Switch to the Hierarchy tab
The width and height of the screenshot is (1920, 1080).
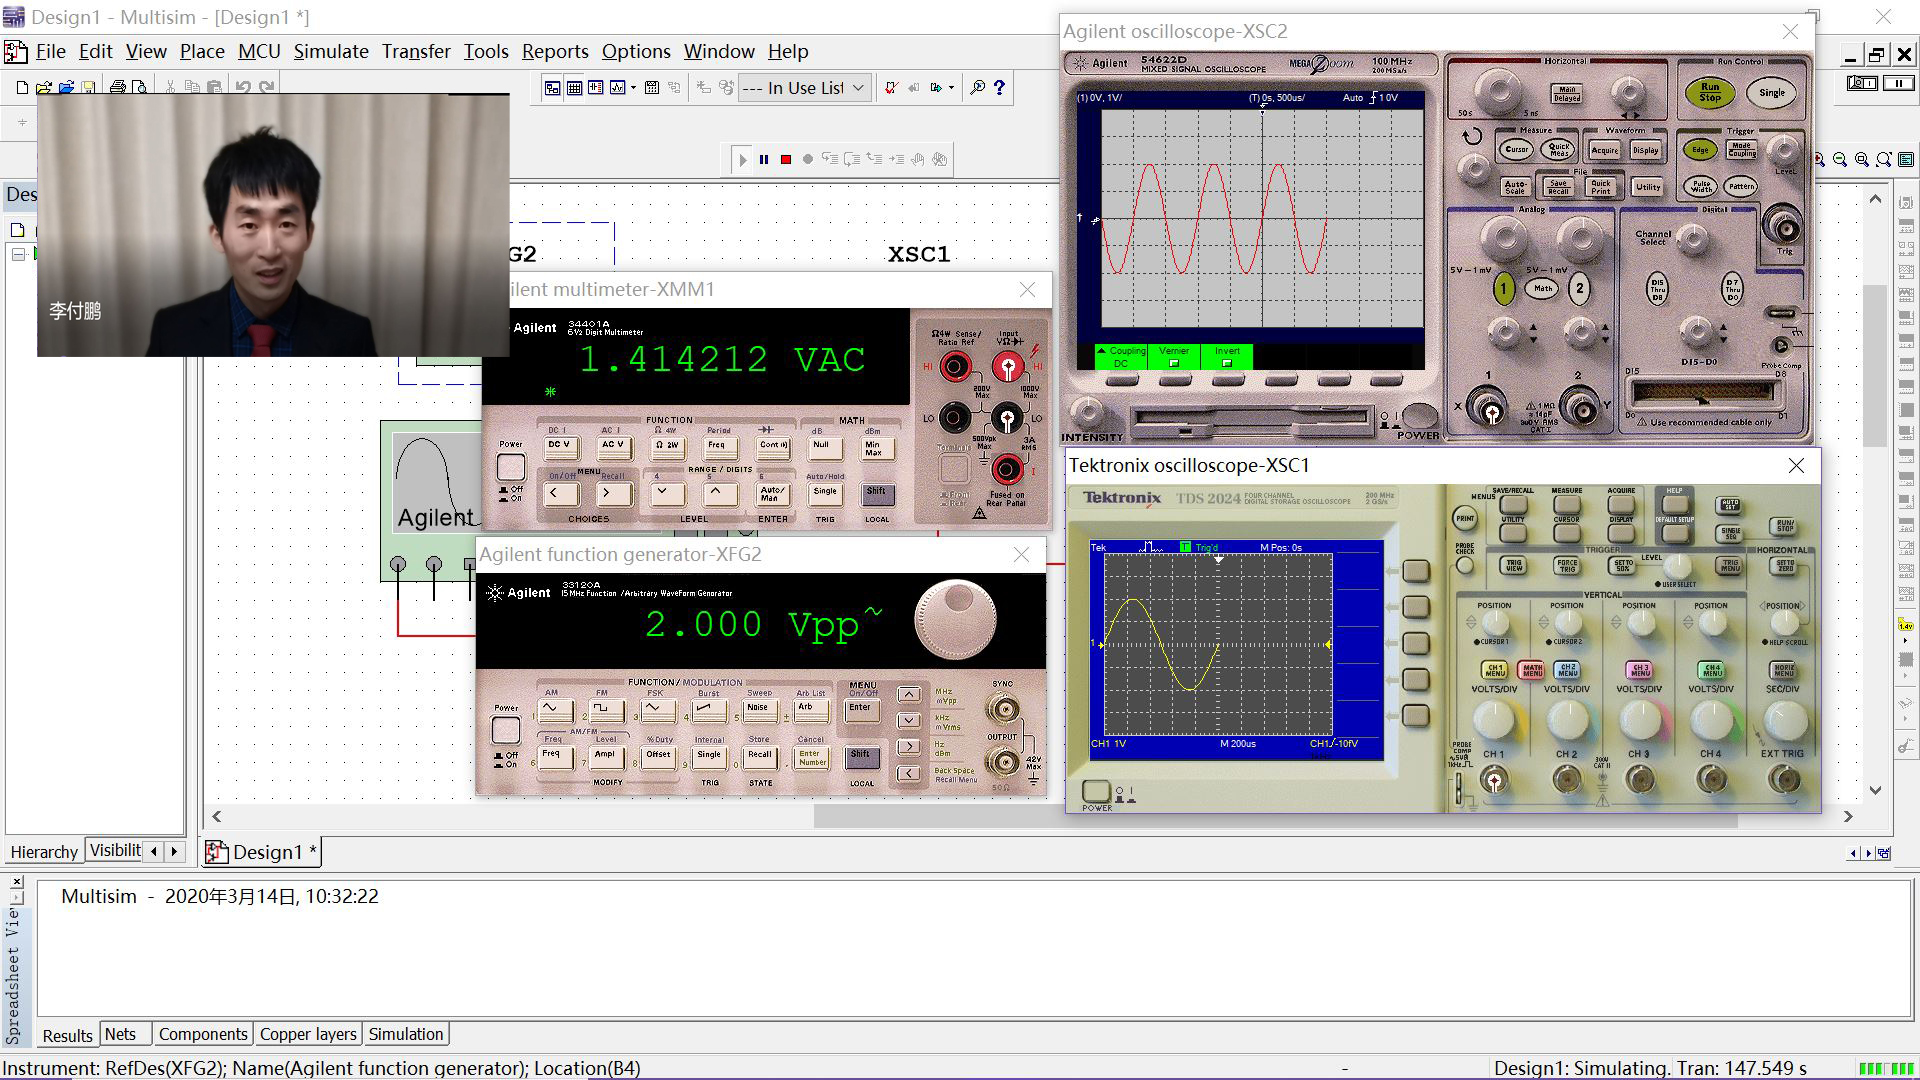44,852
